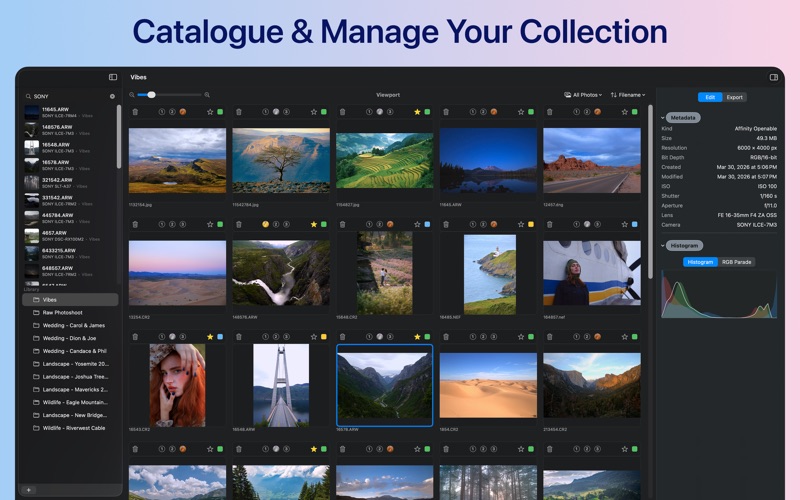Trash the selected 16578.ARW photo
Screen dimensions: 800x500
pyautogui.click(x=342, y=337)
